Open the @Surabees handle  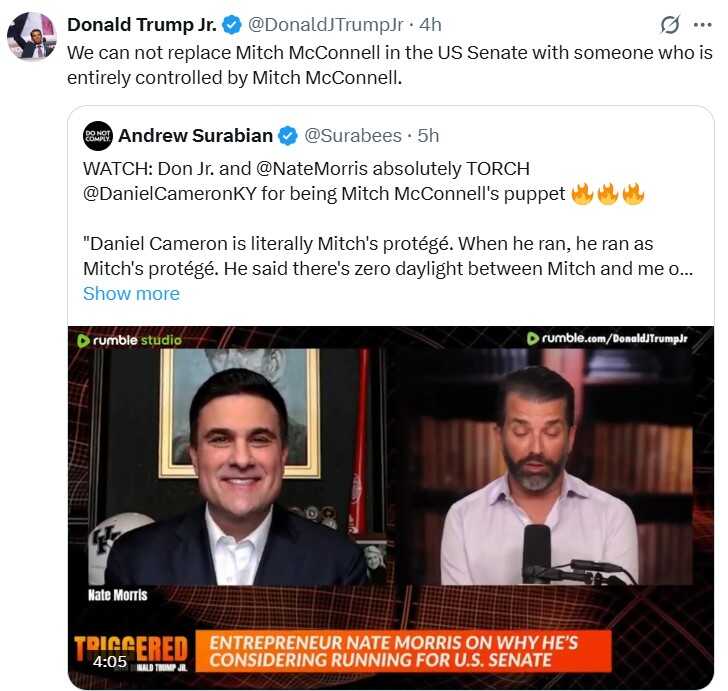click(x=353, y=135)
